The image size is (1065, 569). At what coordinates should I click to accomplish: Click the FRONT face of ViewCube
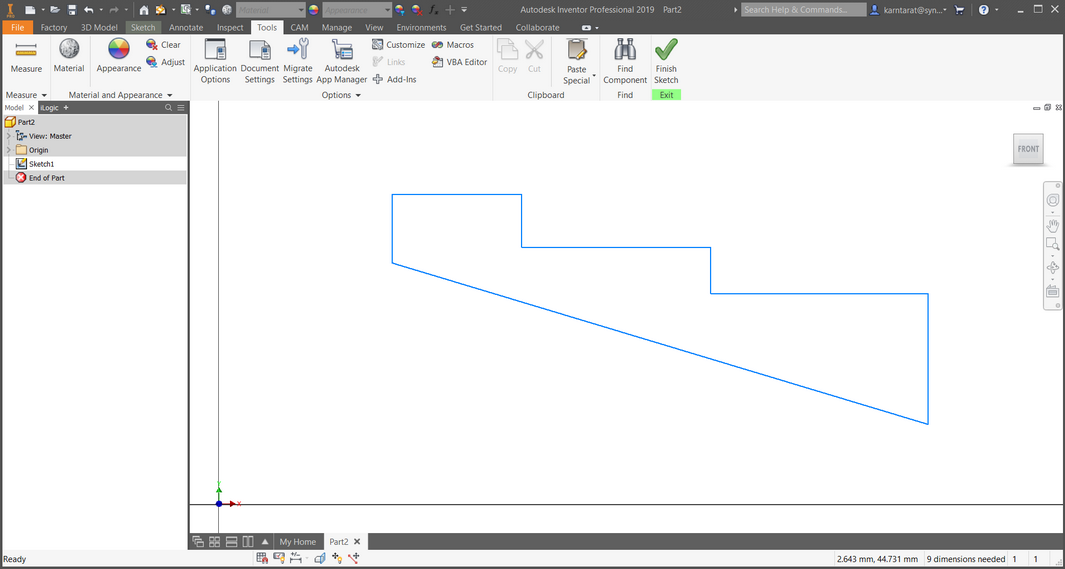(1028, 149)
